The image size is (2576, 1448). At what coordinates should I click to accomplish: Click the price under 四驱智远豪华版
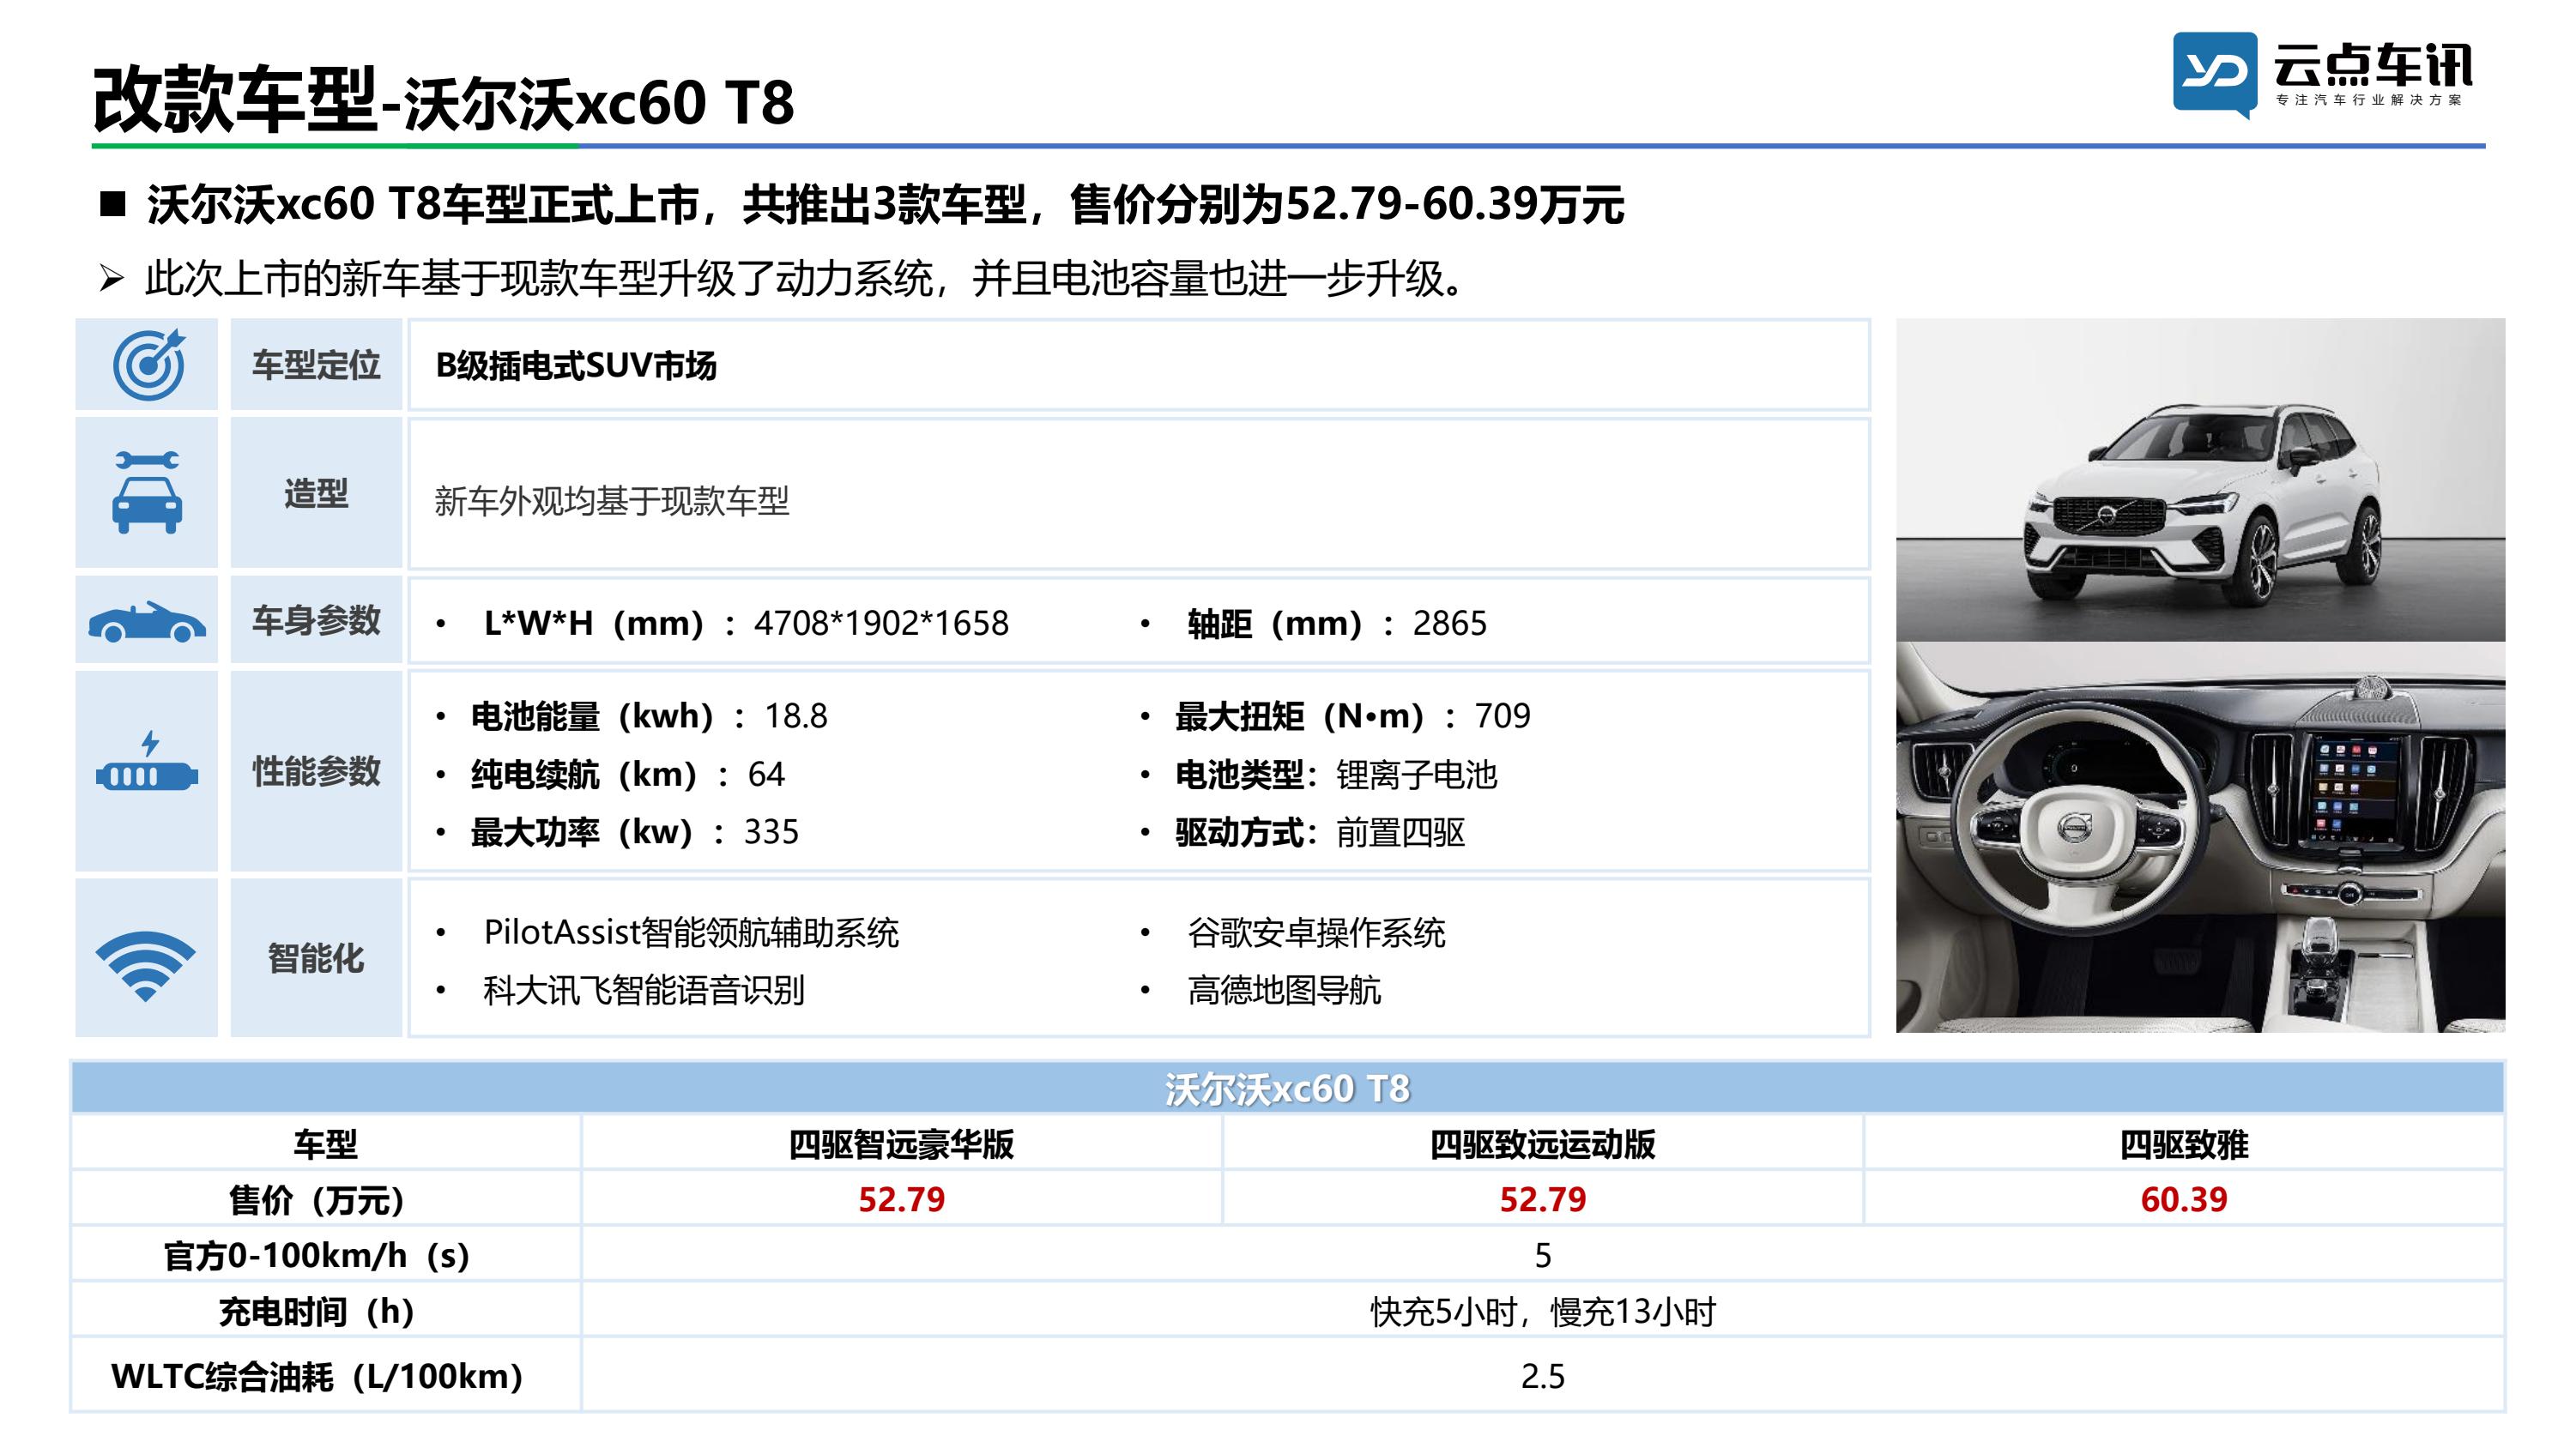901,1199
